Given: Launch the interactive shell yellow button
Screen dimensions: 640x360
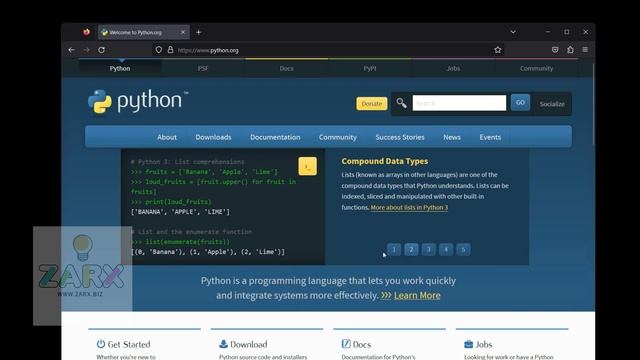Looking at the screenshot, I should tap(307, 166).
